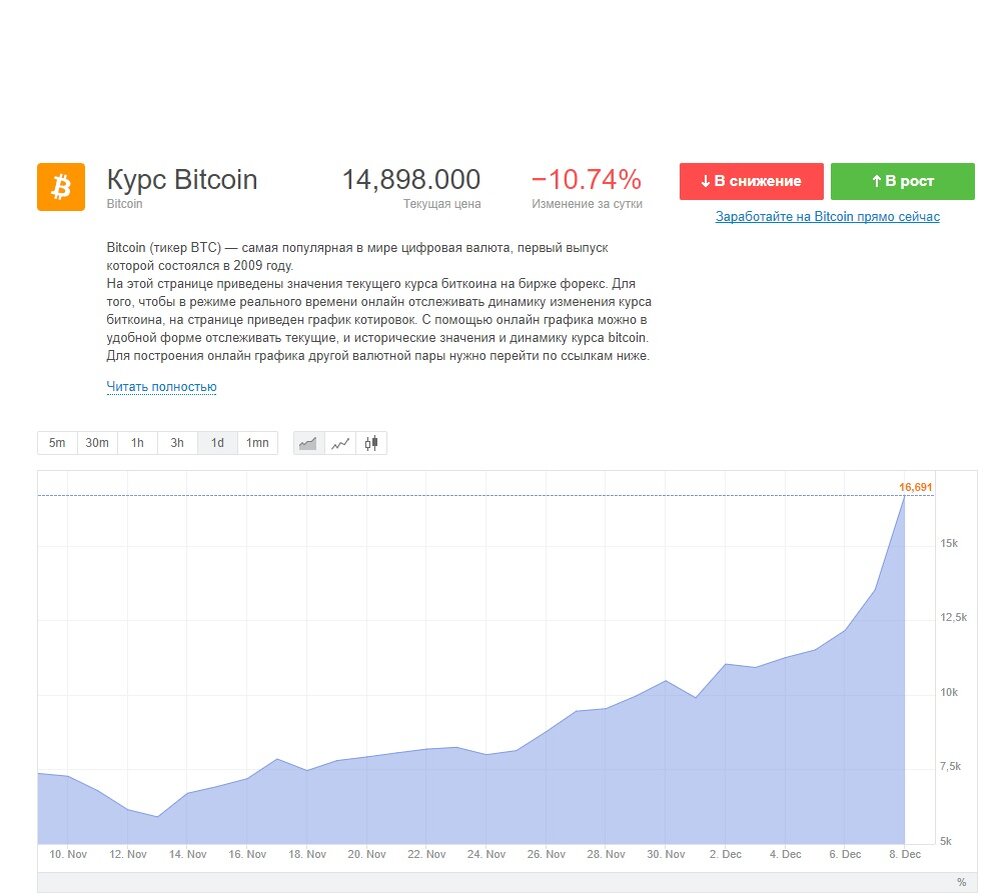Click the '20. Nov' date axis label
The image size is (1006, 896).
pyautogui.click(x=367, y=855)
